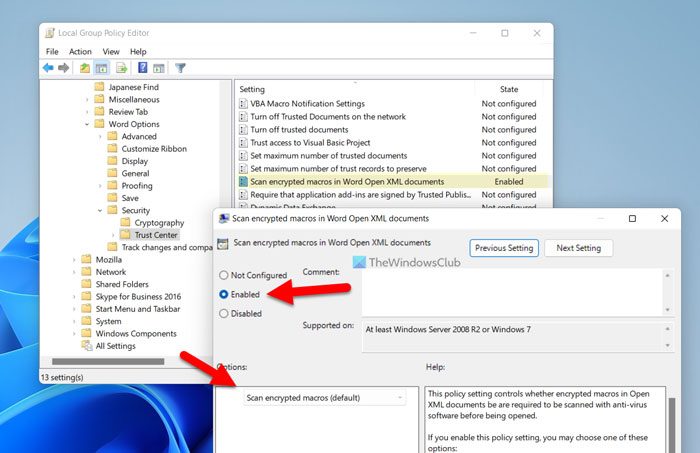This screenshot has width=700, height=453.
Task: Select System in the tree
Action: coord(108,321)
